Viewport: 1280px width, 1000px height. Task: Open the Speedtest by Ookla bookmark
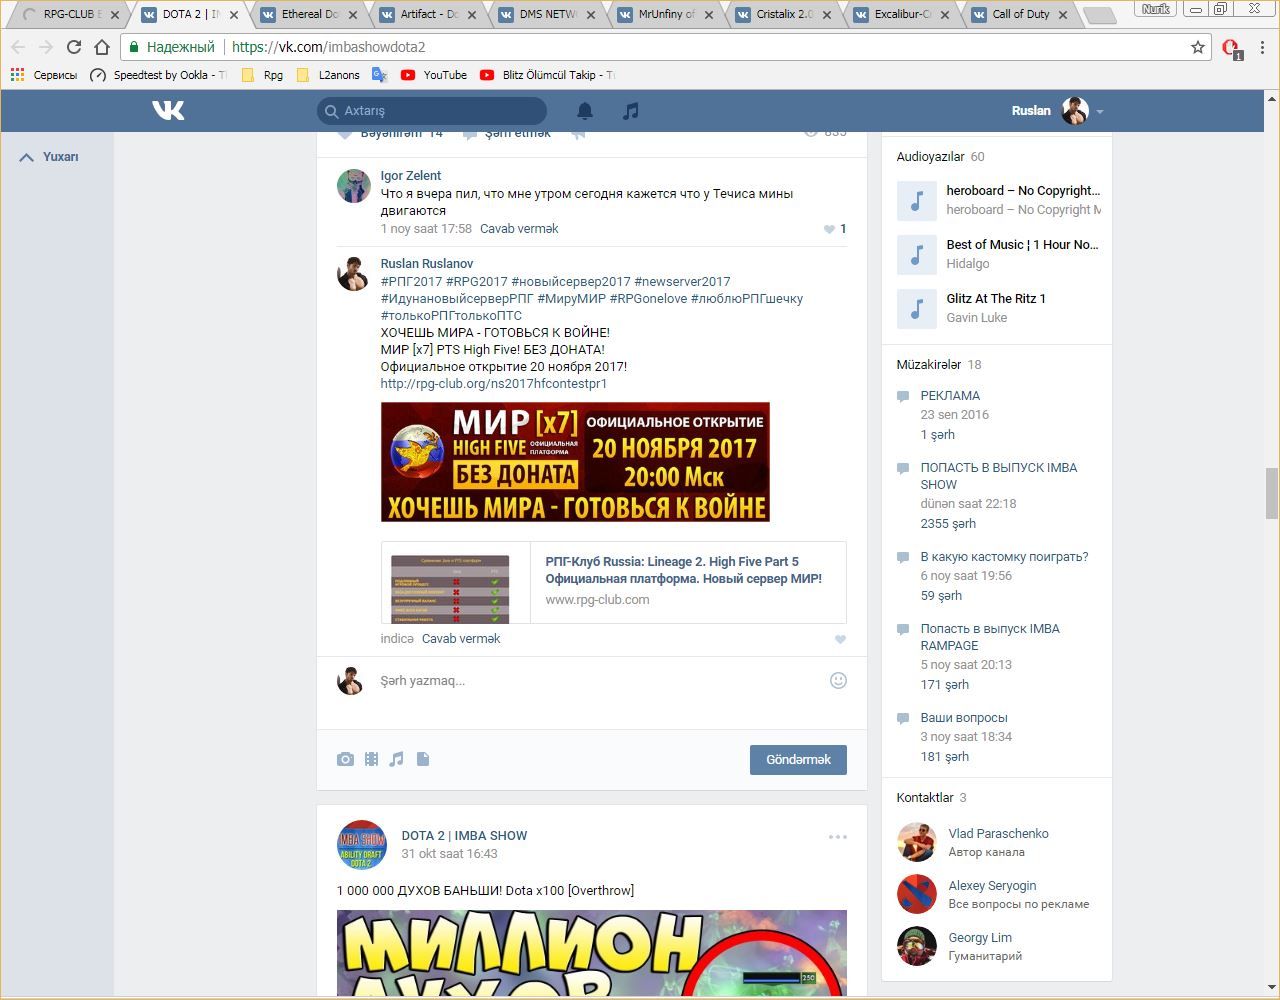coord(158,75)
